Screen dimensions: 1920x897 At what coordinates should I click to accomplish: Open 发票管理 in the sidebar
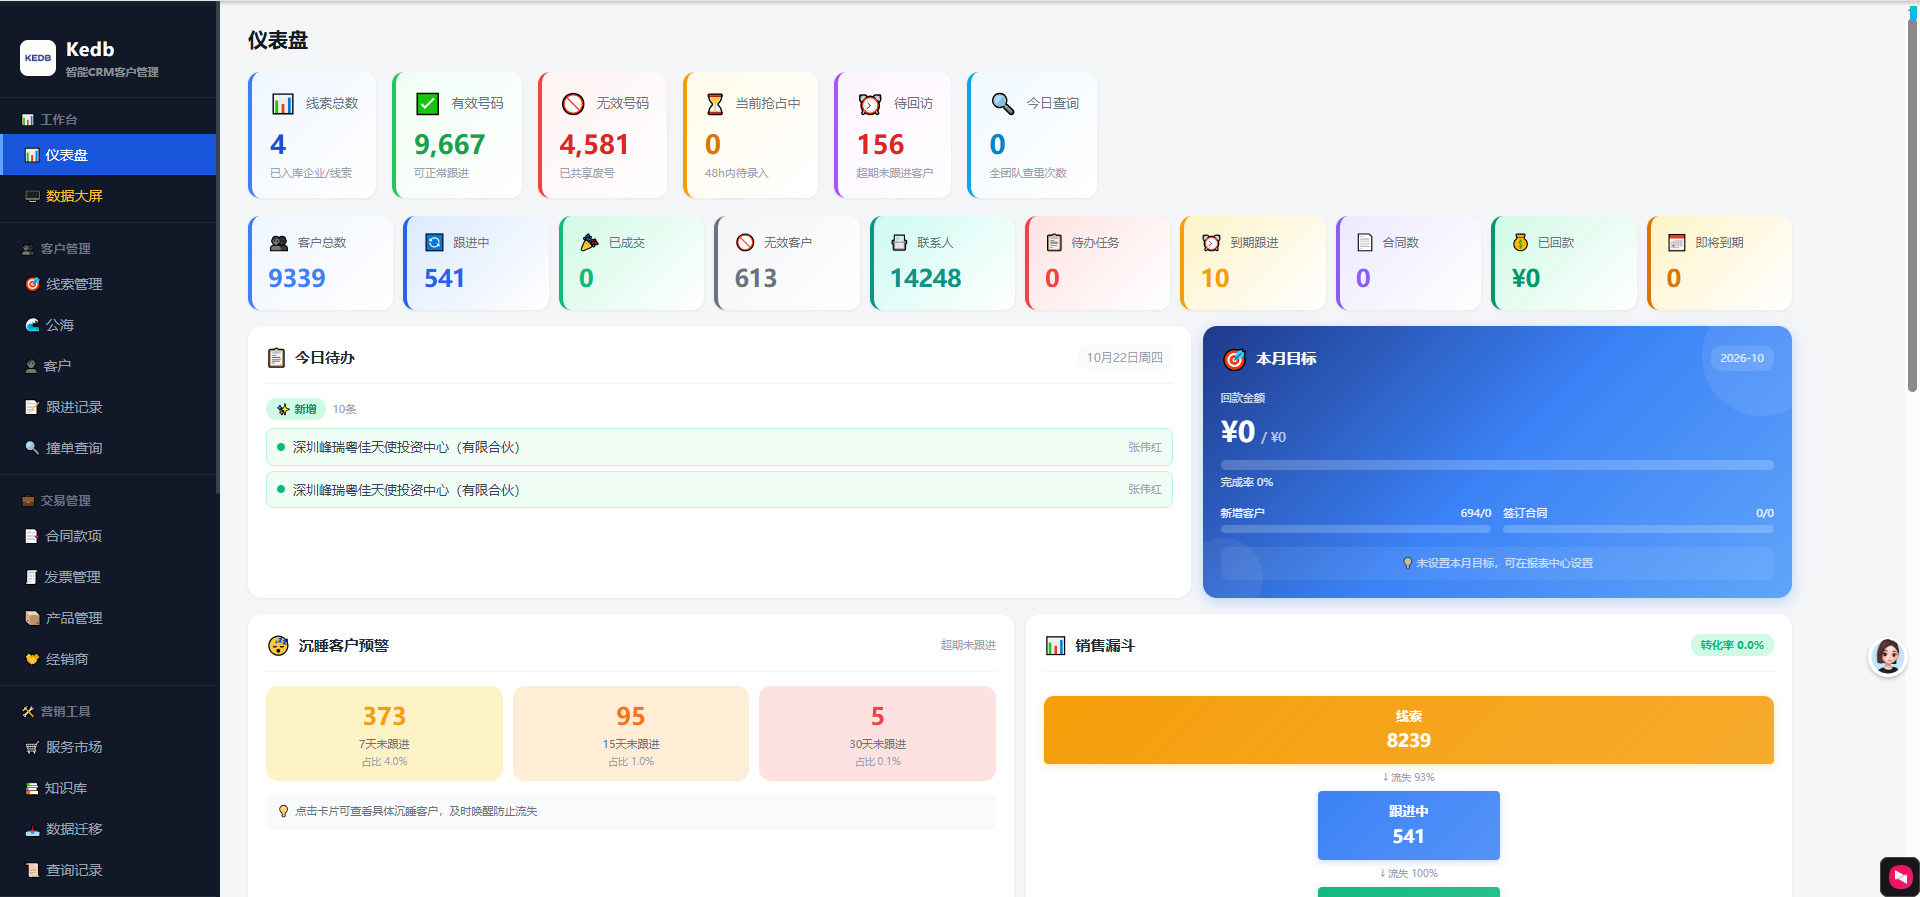[x=108, y=577]
